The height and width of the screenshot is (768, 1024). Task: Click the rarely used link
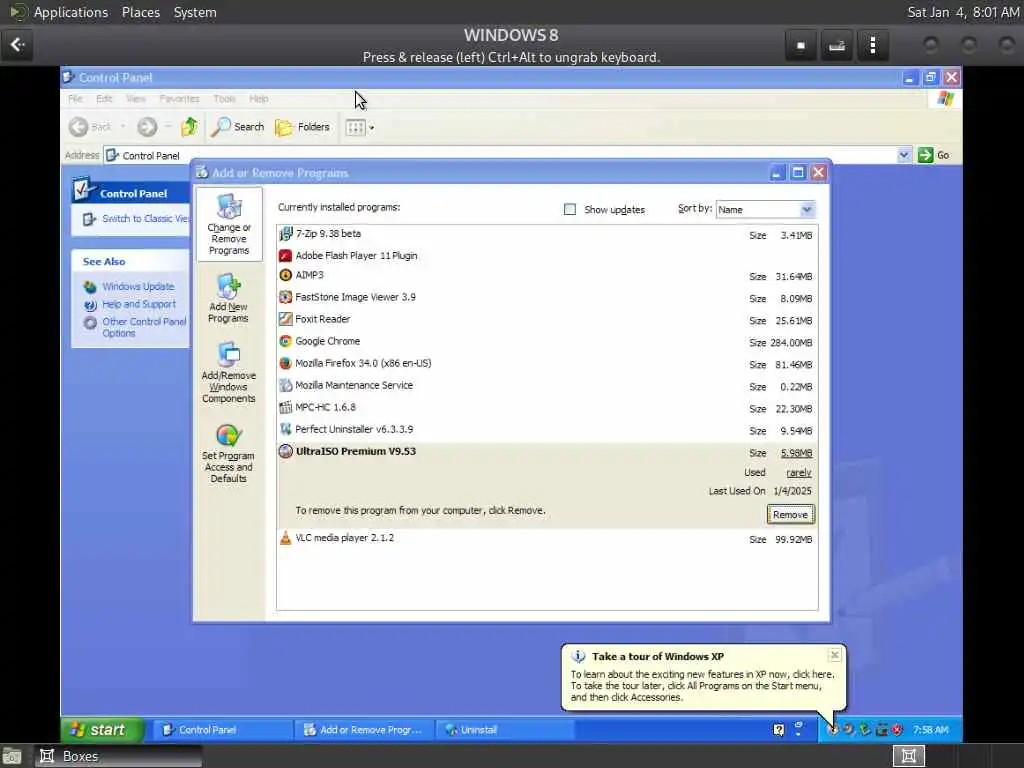pyautogui.click(x=799, y=472)
